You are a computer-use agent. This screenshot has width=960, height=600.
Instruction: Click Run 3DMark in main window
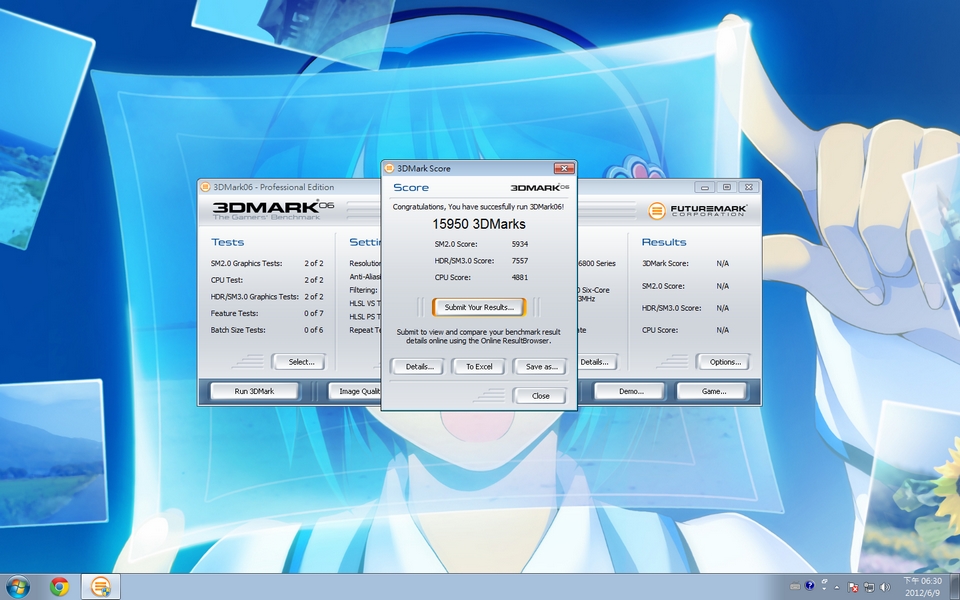click(254, 391)
